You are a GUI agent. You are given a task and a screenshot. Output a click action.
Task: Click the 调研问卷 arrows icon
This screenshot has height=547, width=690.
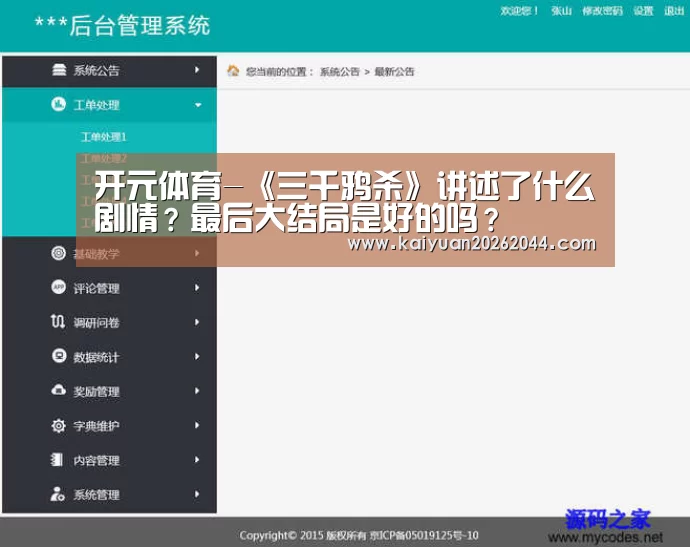(58, 322)
